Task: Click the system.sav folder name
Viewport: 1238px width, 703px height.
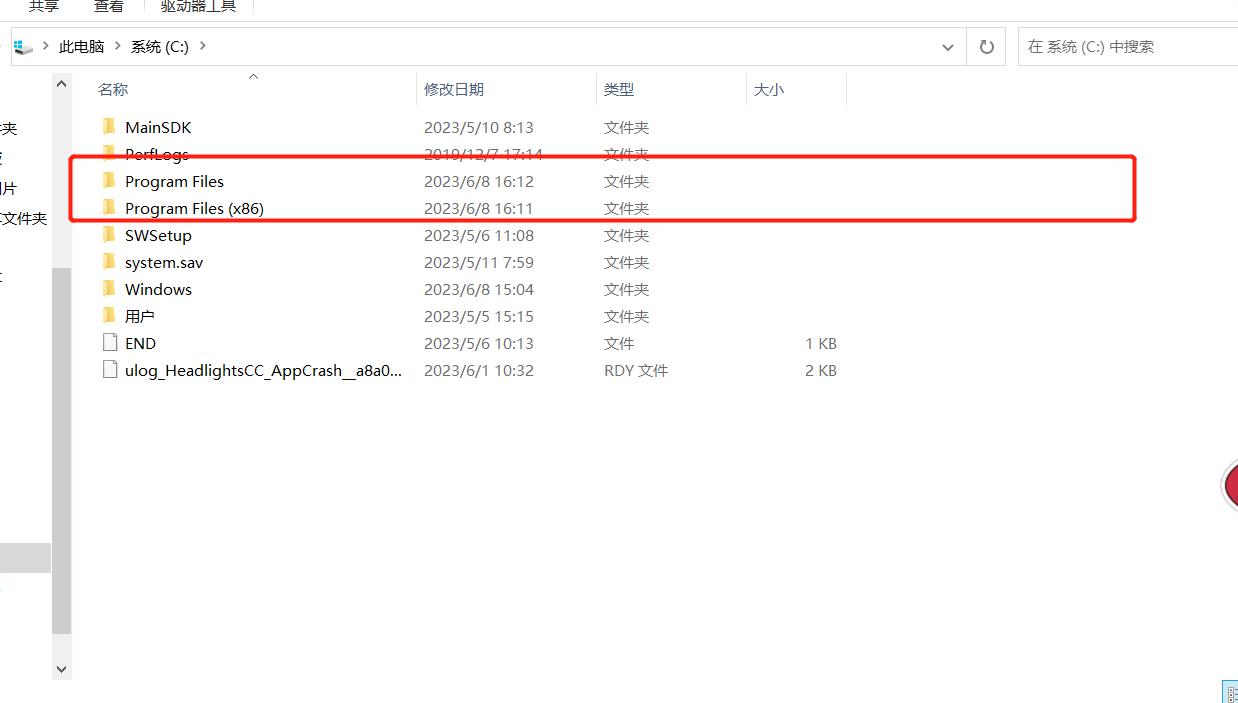Action: pos(164,263)
